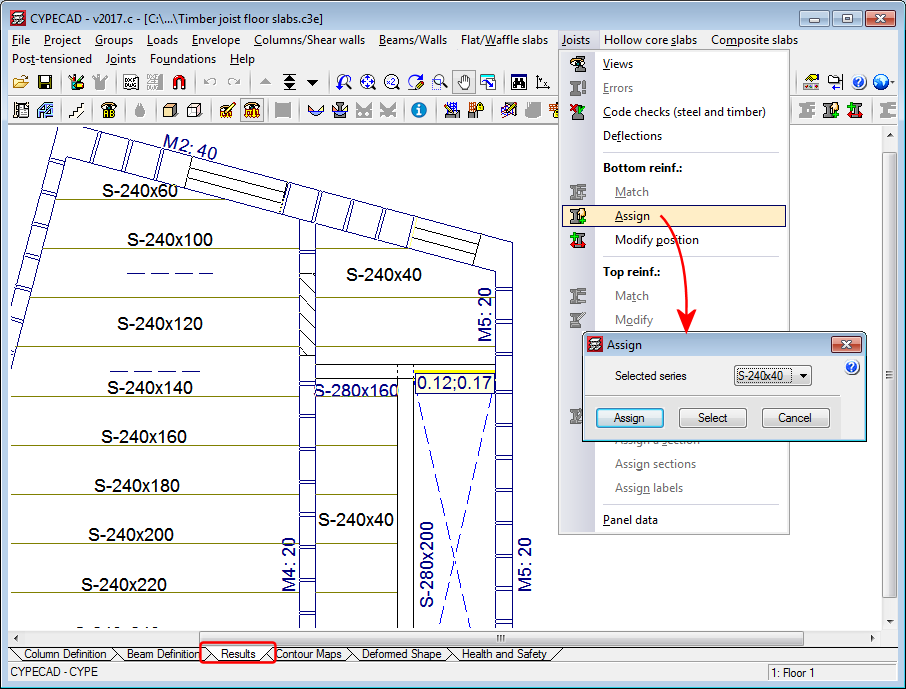Click the staircase icon in second toolbar

77,110
